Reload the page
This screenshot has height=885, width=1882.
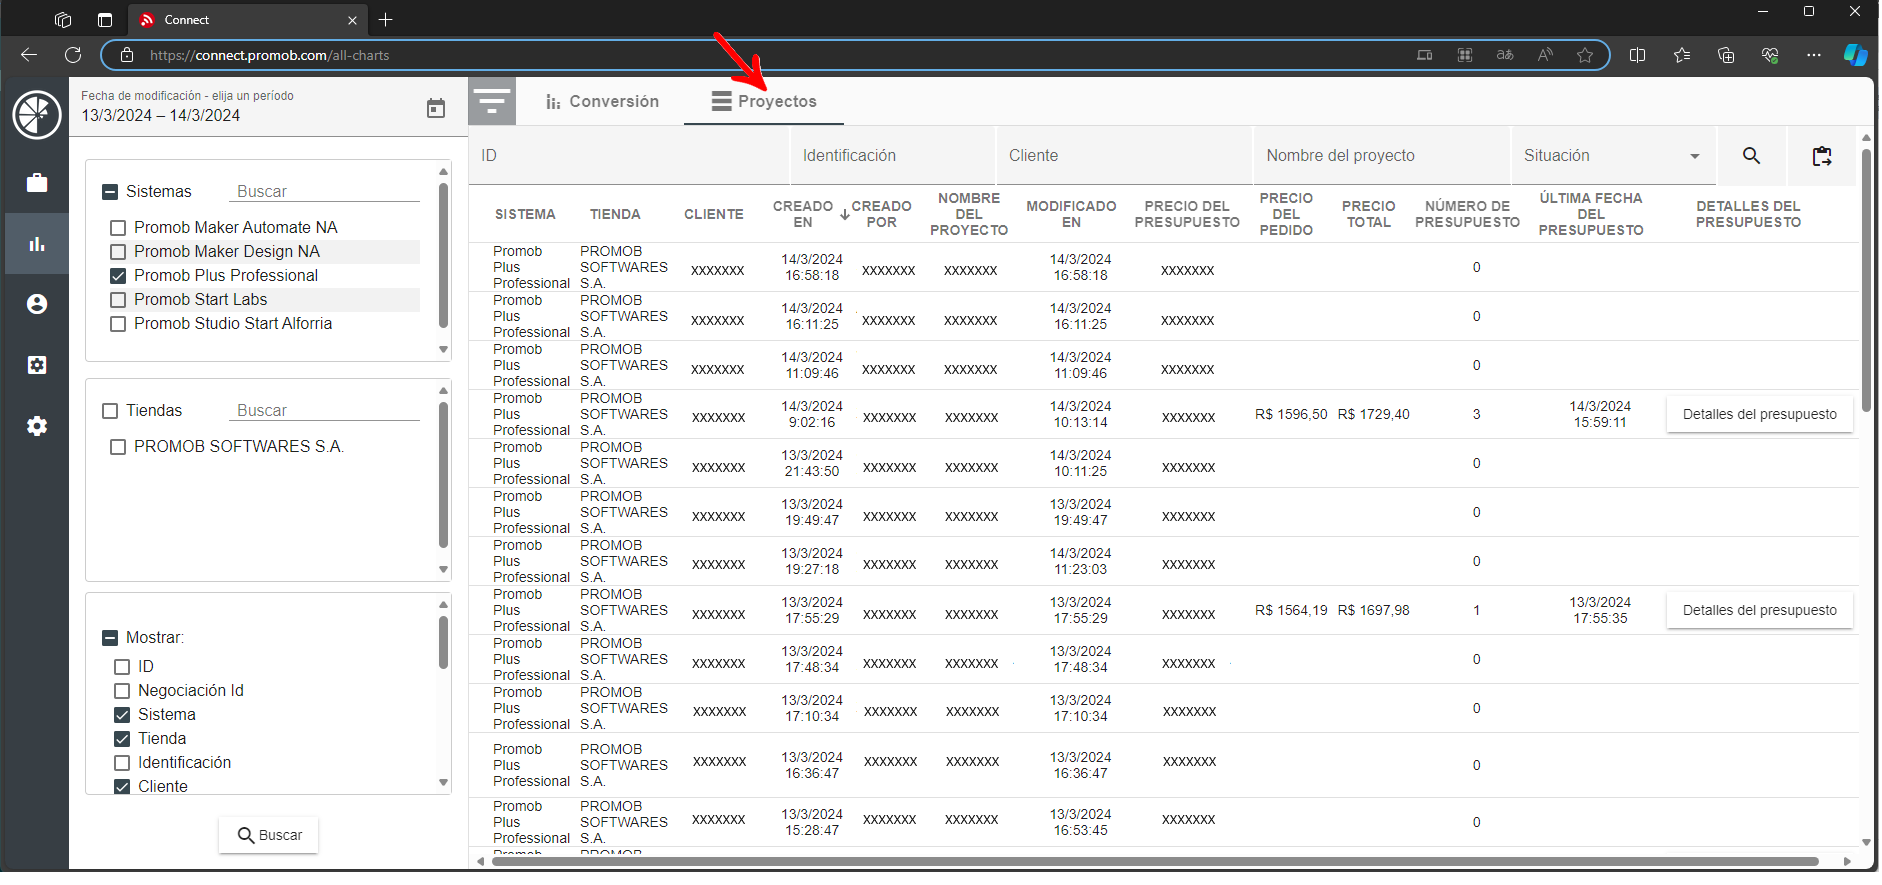pos(73,55)
